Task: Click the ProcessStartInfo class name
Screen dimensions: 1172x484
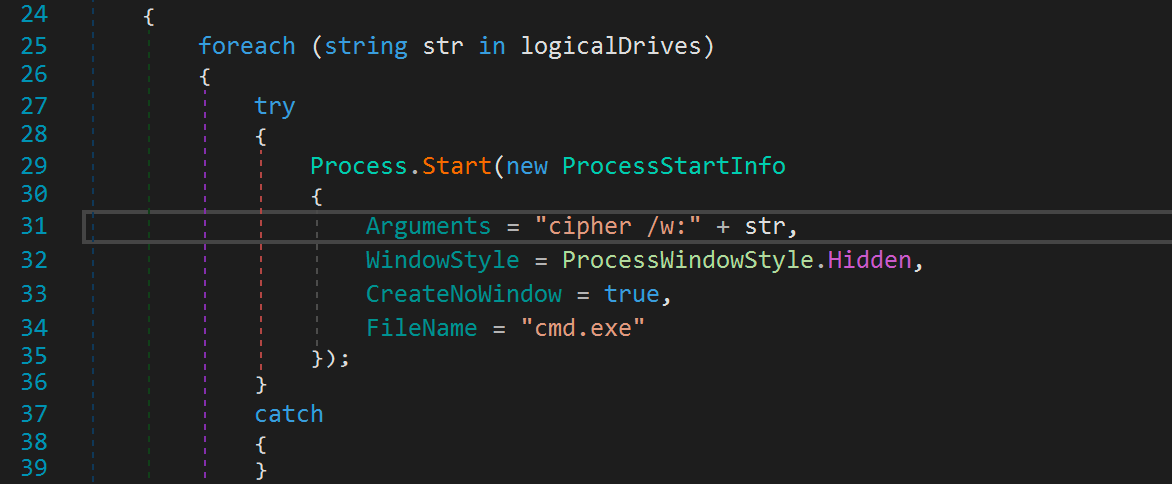Action: 673,166
